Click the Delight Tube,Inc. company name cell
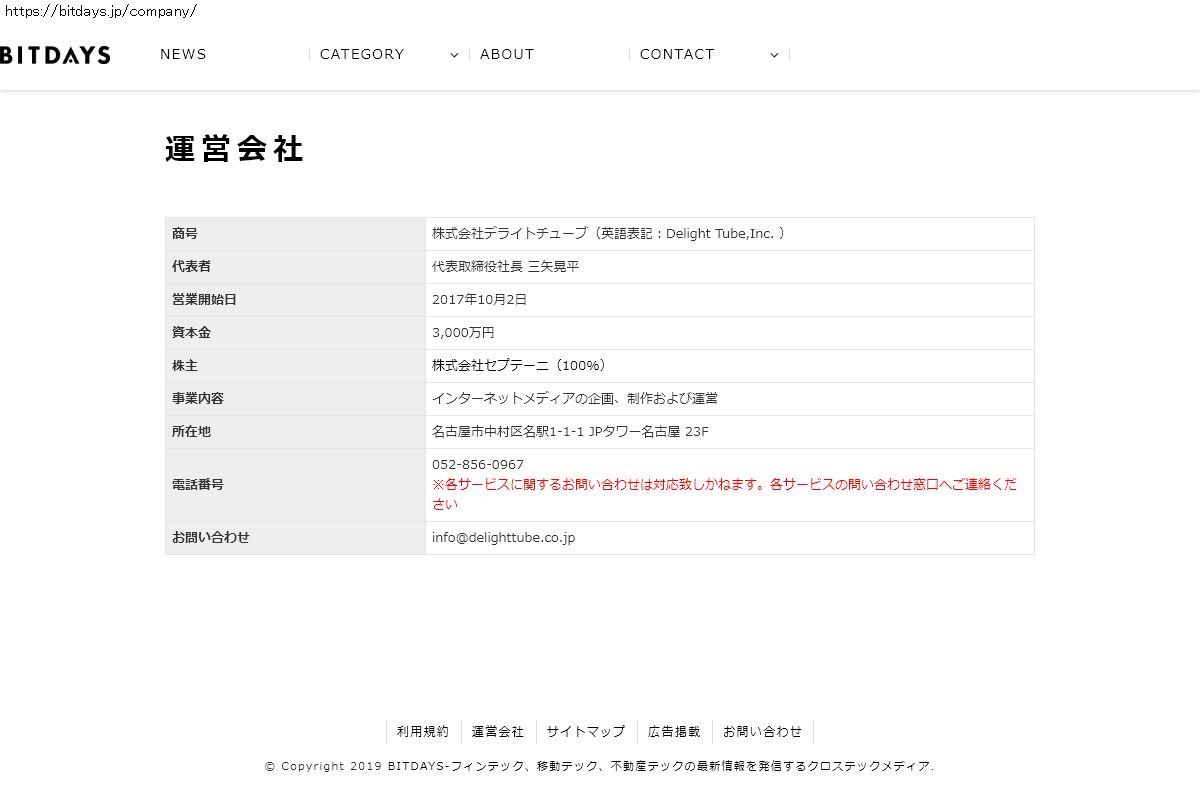 608,234
